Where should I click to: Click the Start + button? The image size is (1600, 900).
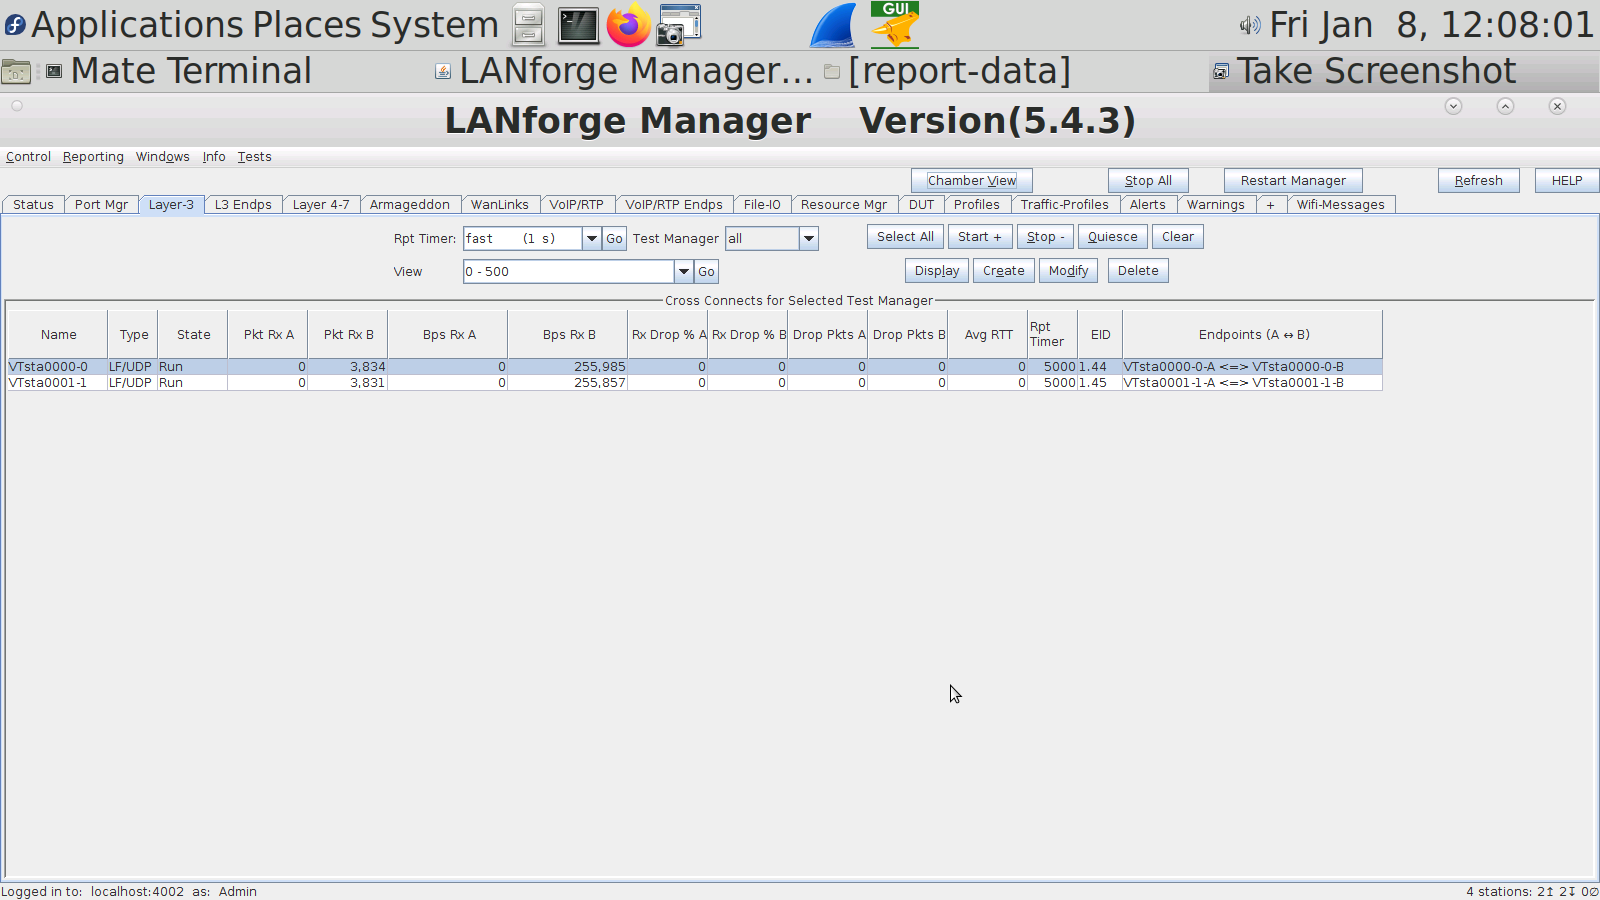pyautogui.click(x=980, y=237)
